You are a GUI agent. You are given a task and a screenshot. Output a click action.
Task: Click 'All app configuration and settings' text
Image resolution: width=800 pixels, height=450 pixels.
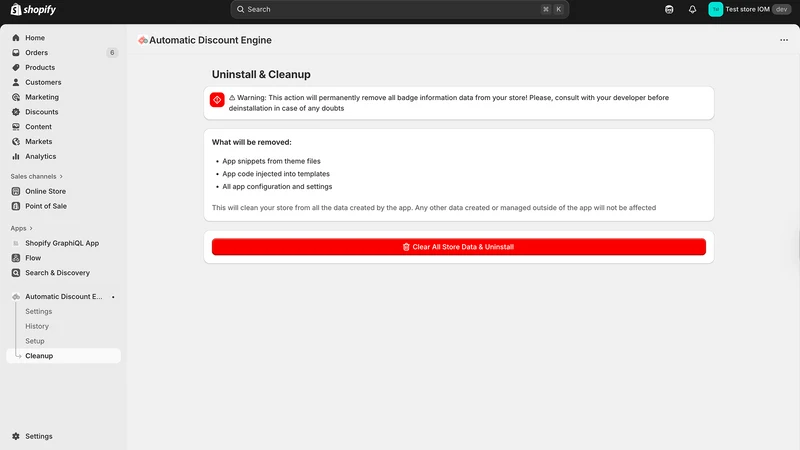click(277, 187)
